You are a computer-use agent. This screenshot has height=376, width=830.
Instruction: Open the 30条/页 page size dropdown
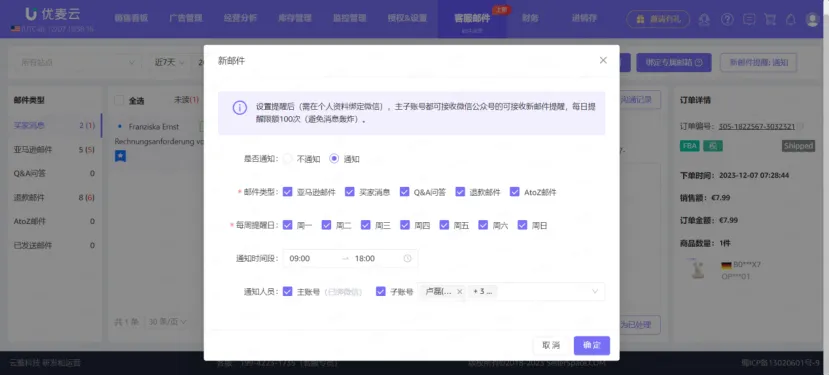[167, 321]
